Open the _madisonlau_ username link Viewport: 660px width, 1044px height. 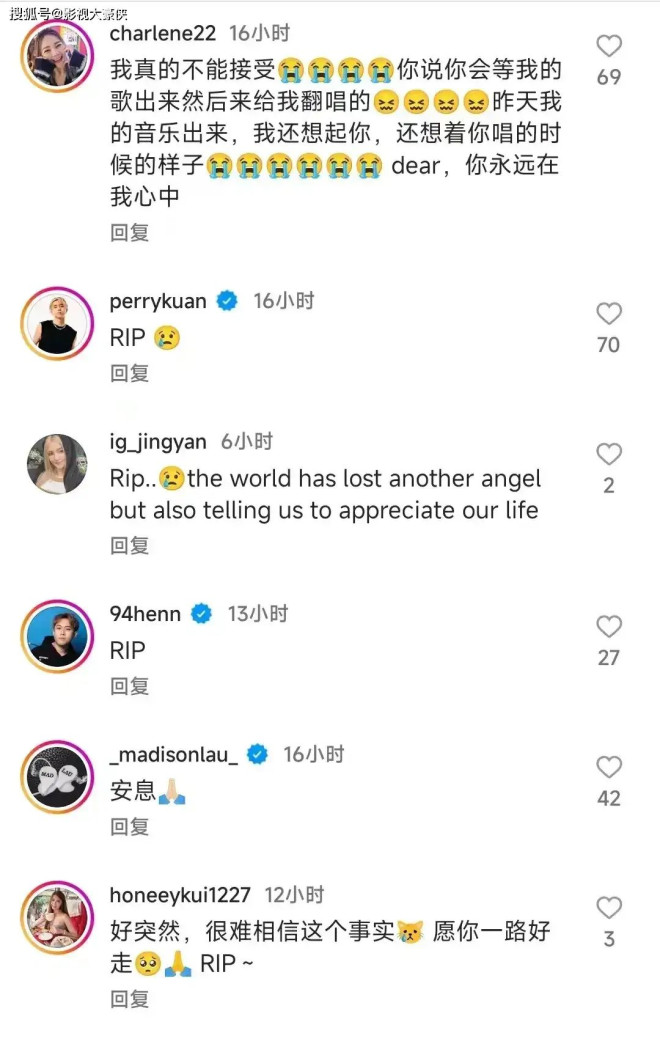(x=173, y=754)
